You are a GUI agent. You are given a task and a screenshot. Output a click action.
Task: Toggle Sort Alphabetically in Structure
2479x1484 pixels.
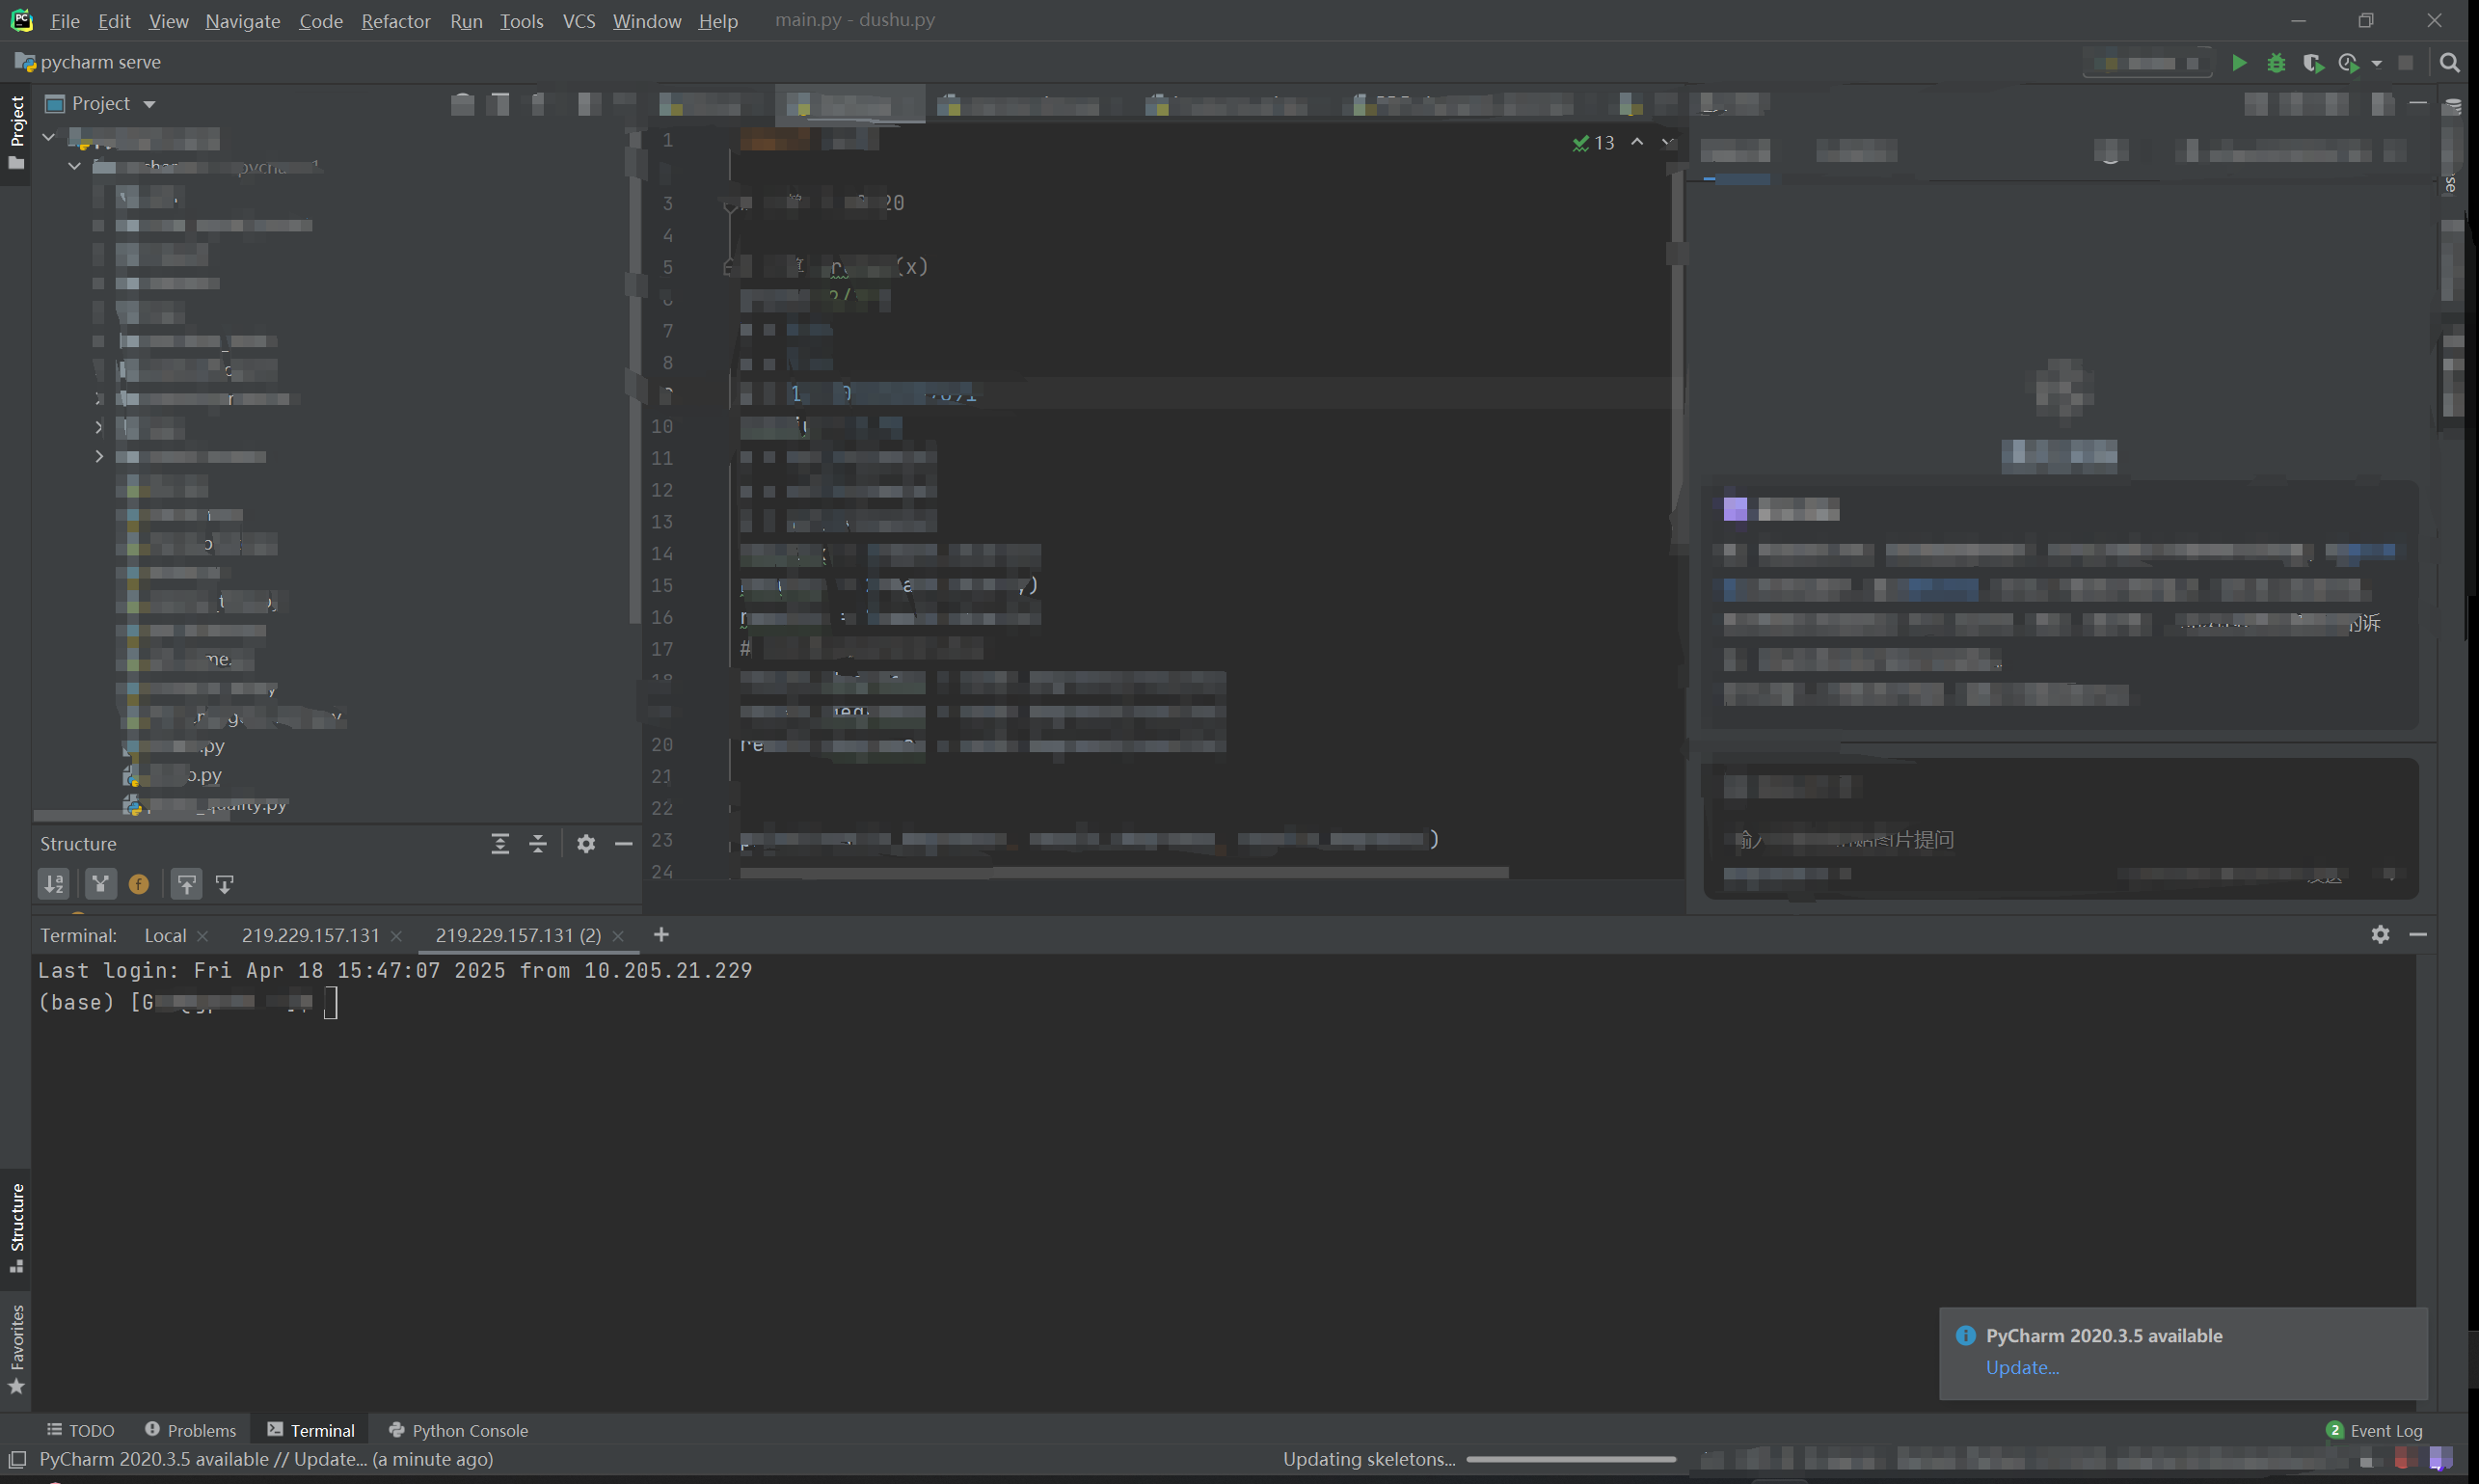tap(54, 884)
